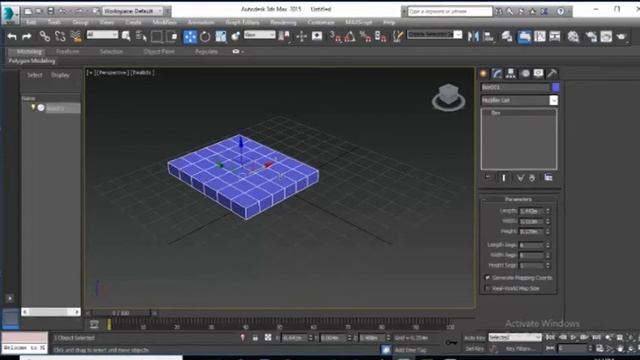Switch to the Object Paint ribbon tab

159,51
